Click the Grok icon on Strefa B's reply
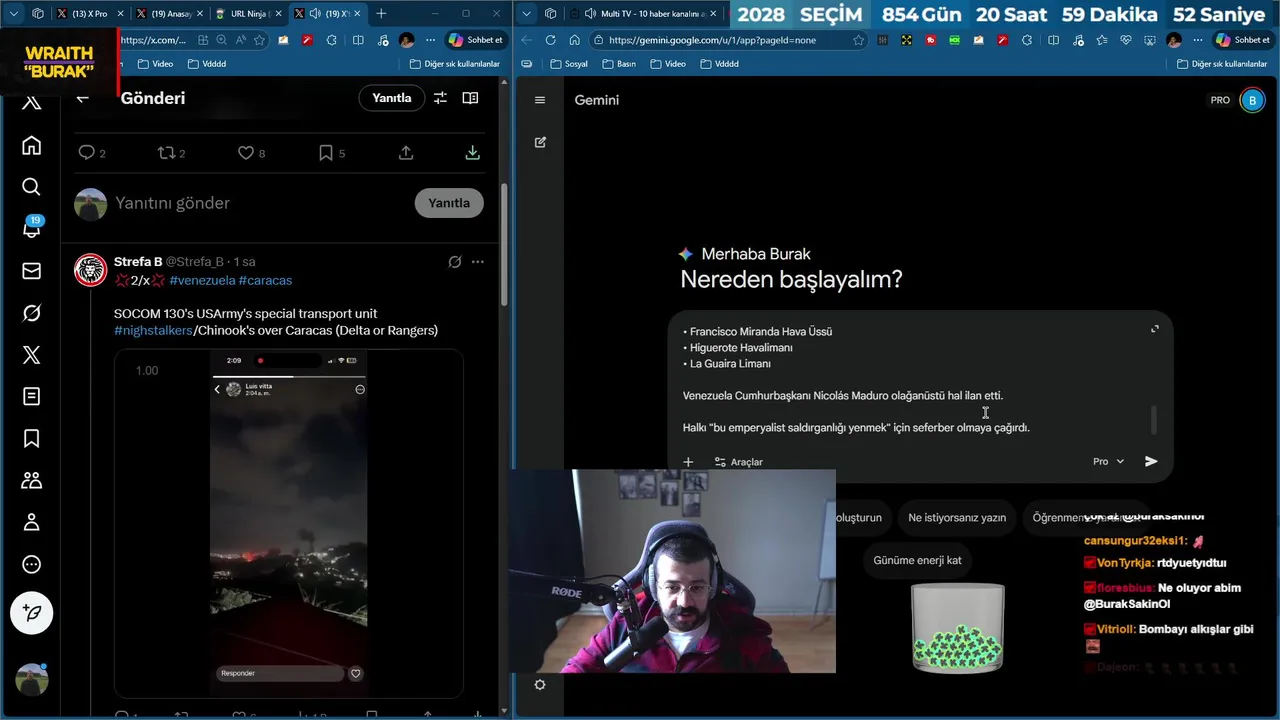Image resolution: width=1280 pixels, height=720 pixels. tap(455, 262)
